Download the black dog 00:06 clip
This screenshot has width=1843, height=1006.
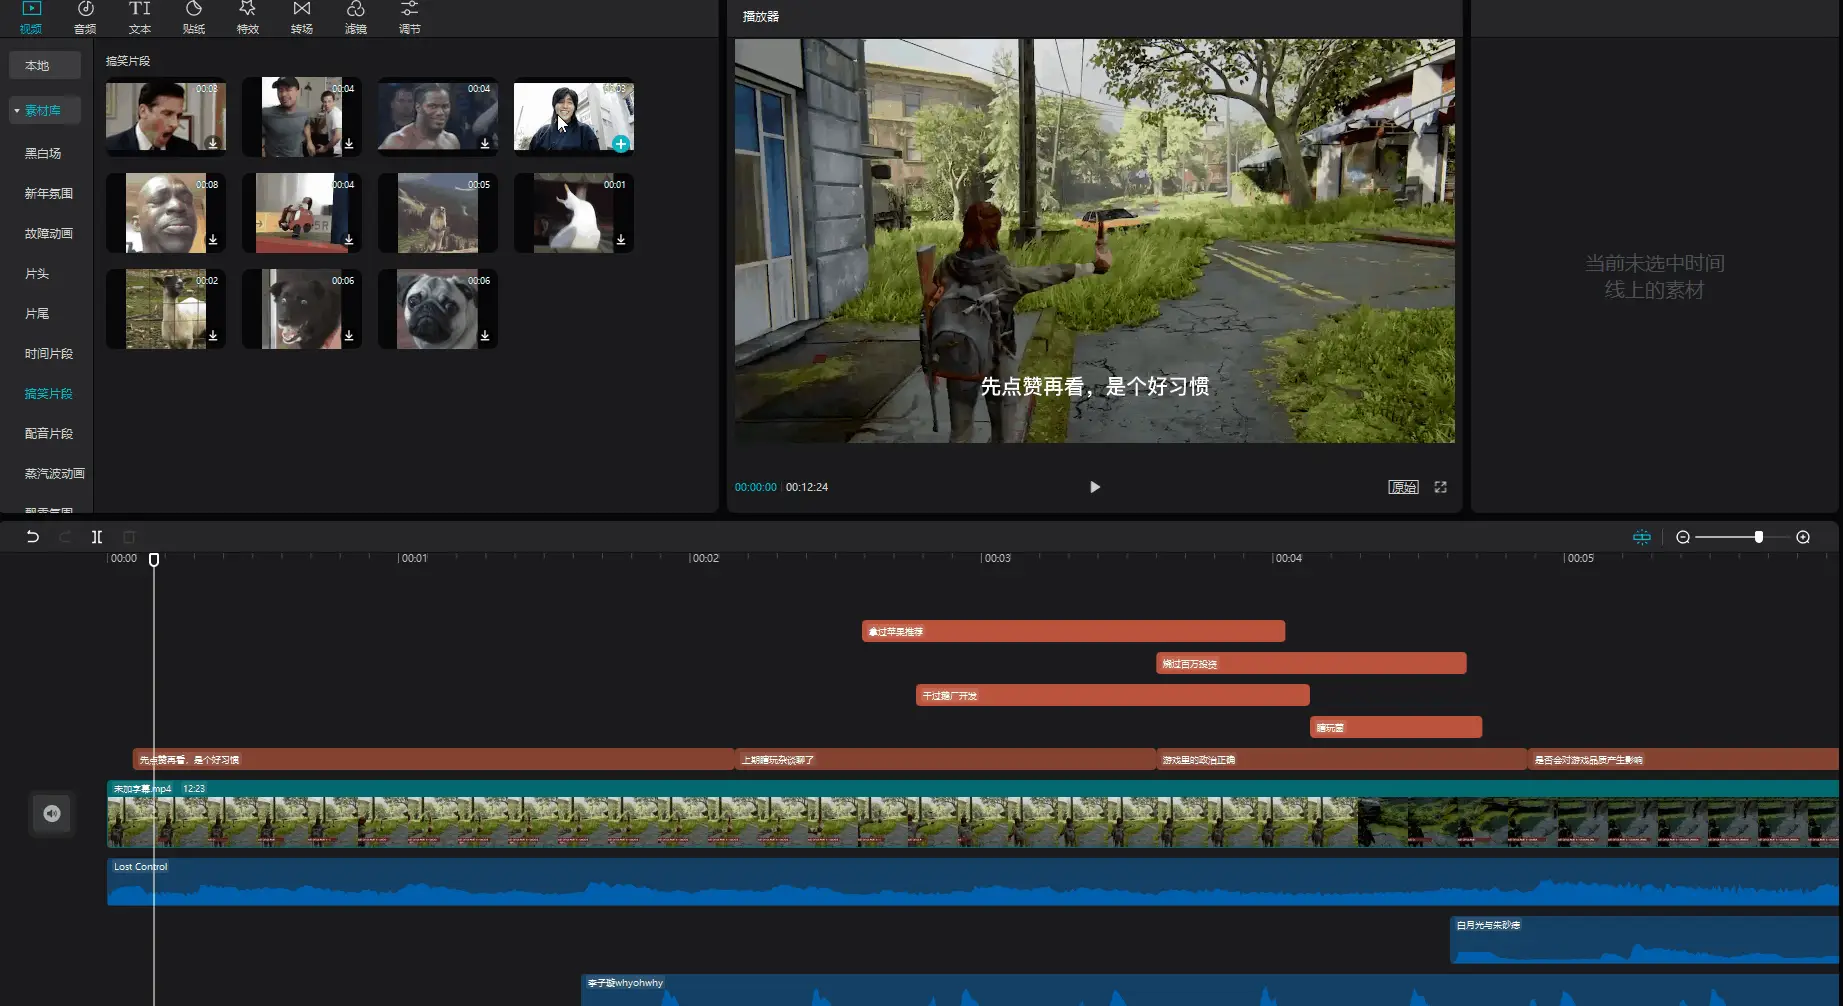pyautogui.click(x=349, y=336)
